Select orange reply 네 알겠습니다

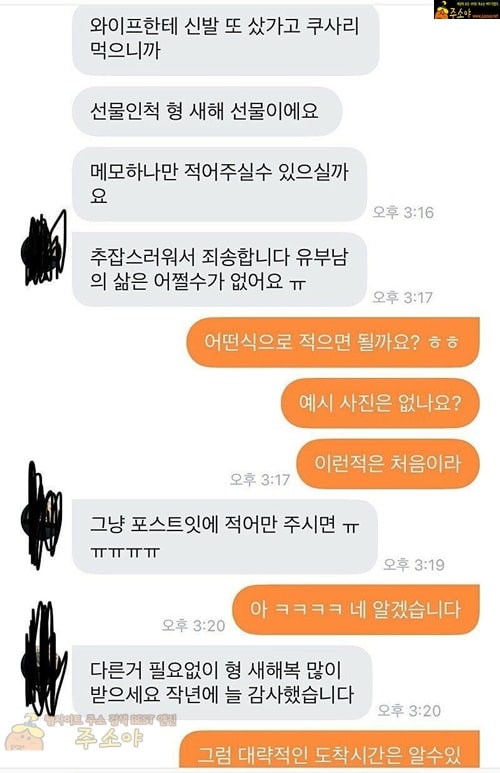356,610
